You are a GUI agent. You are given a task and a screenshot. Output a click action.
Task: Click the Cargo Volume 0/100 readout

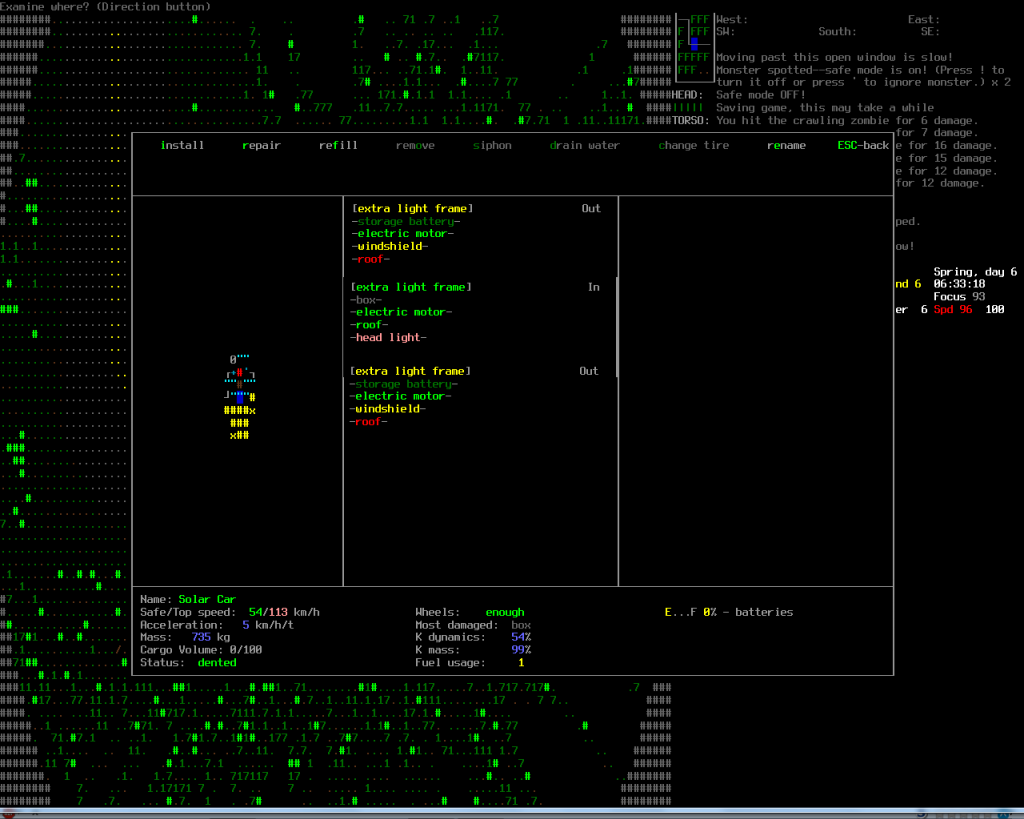[x=201, y=650]
